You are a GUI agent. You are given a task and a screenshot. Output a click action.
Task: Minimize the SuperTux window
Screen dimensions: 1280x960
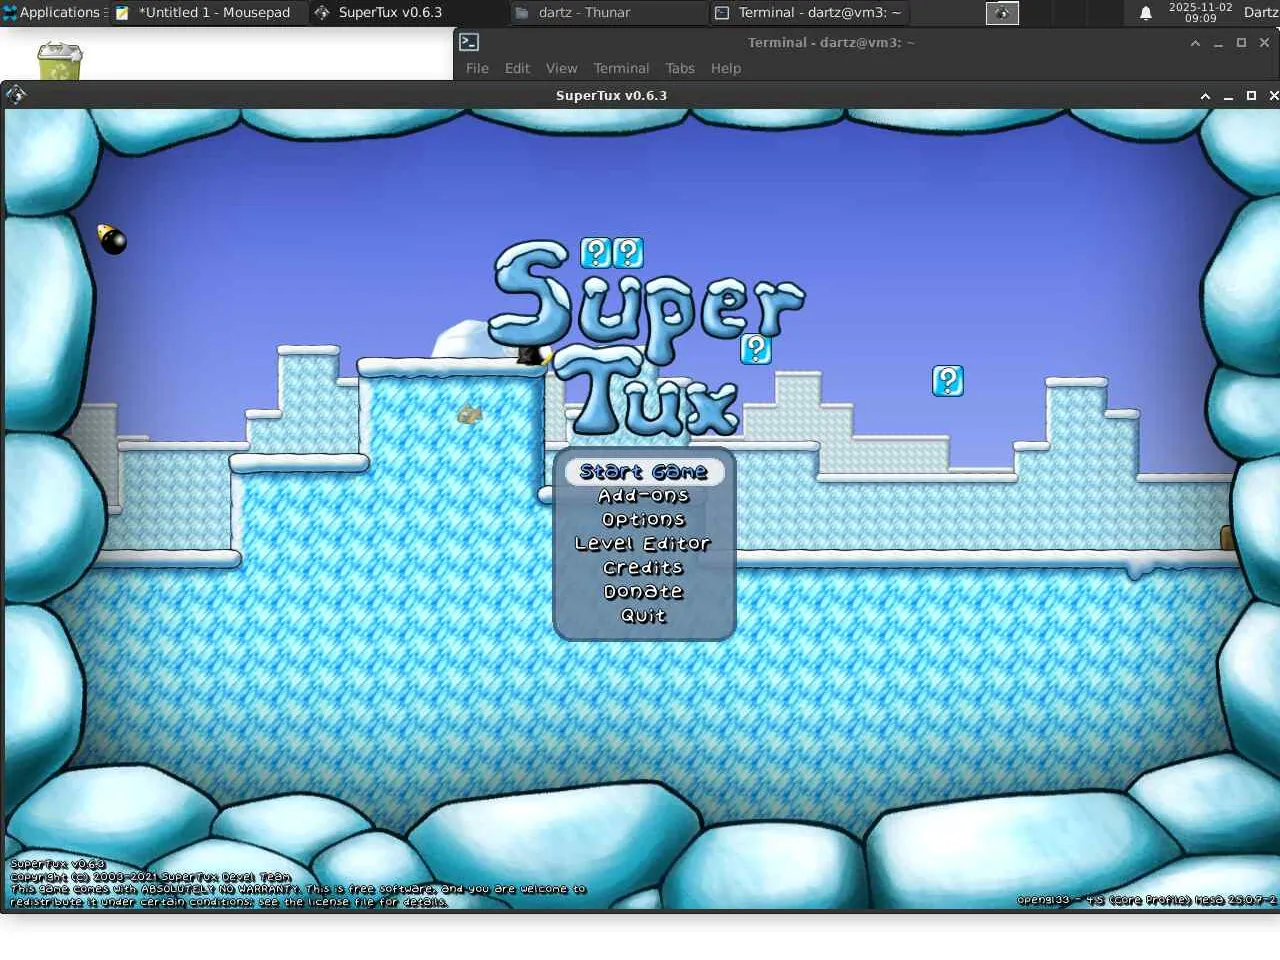tap(1228, 96)
